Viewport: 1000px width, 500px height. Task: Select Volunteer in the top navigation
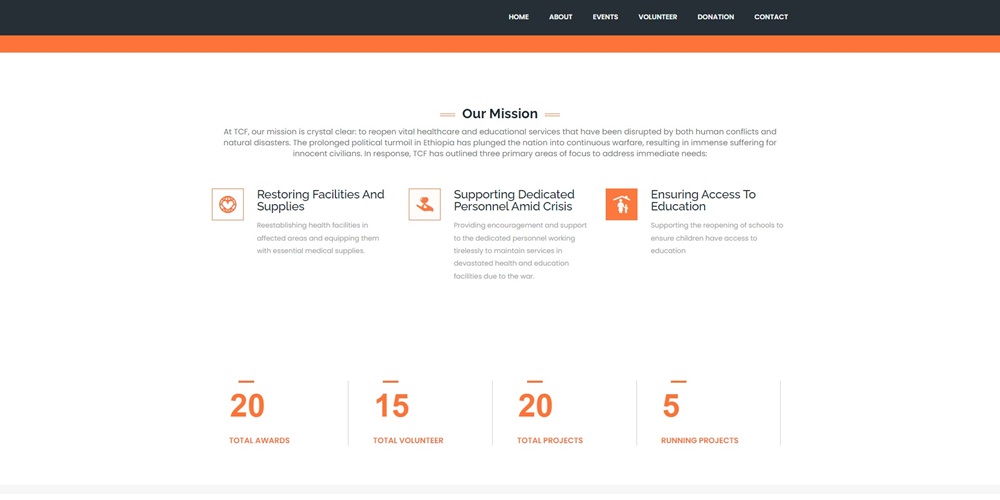[657, 17]
